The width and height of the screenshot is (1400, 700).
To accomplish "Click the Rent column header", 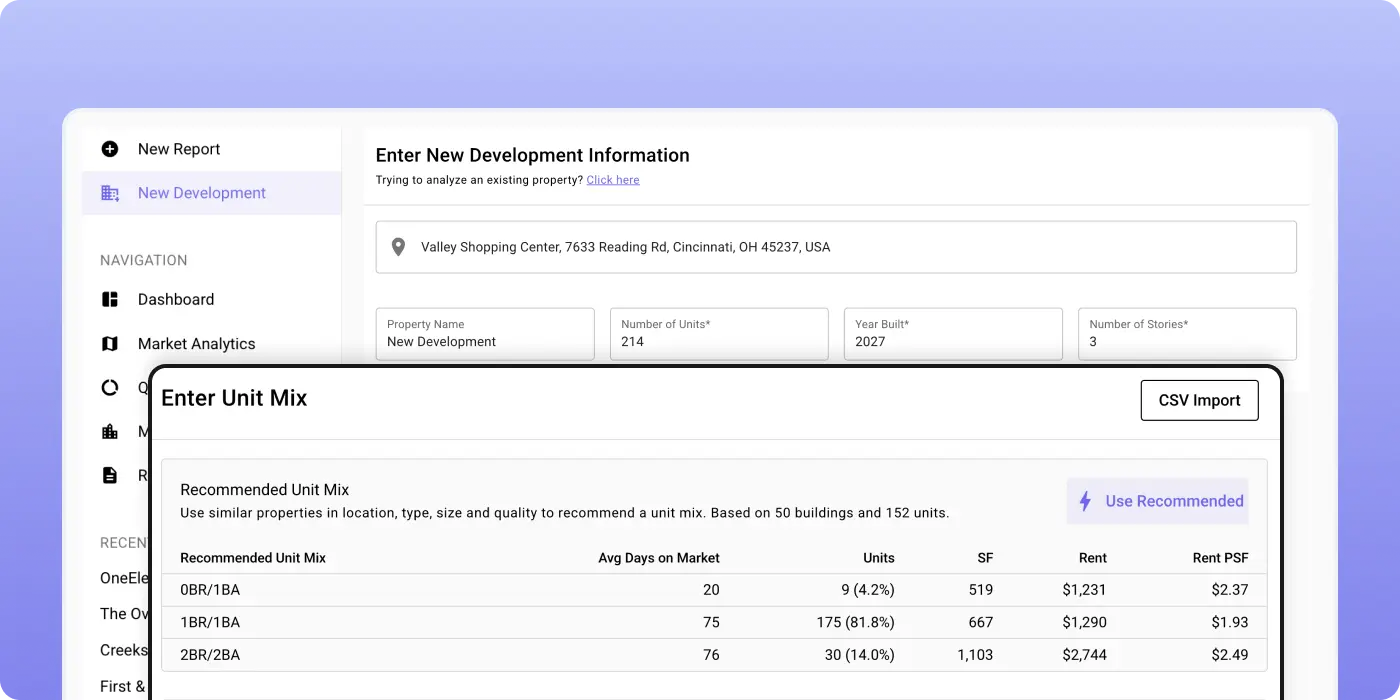I will (1093, 558).
